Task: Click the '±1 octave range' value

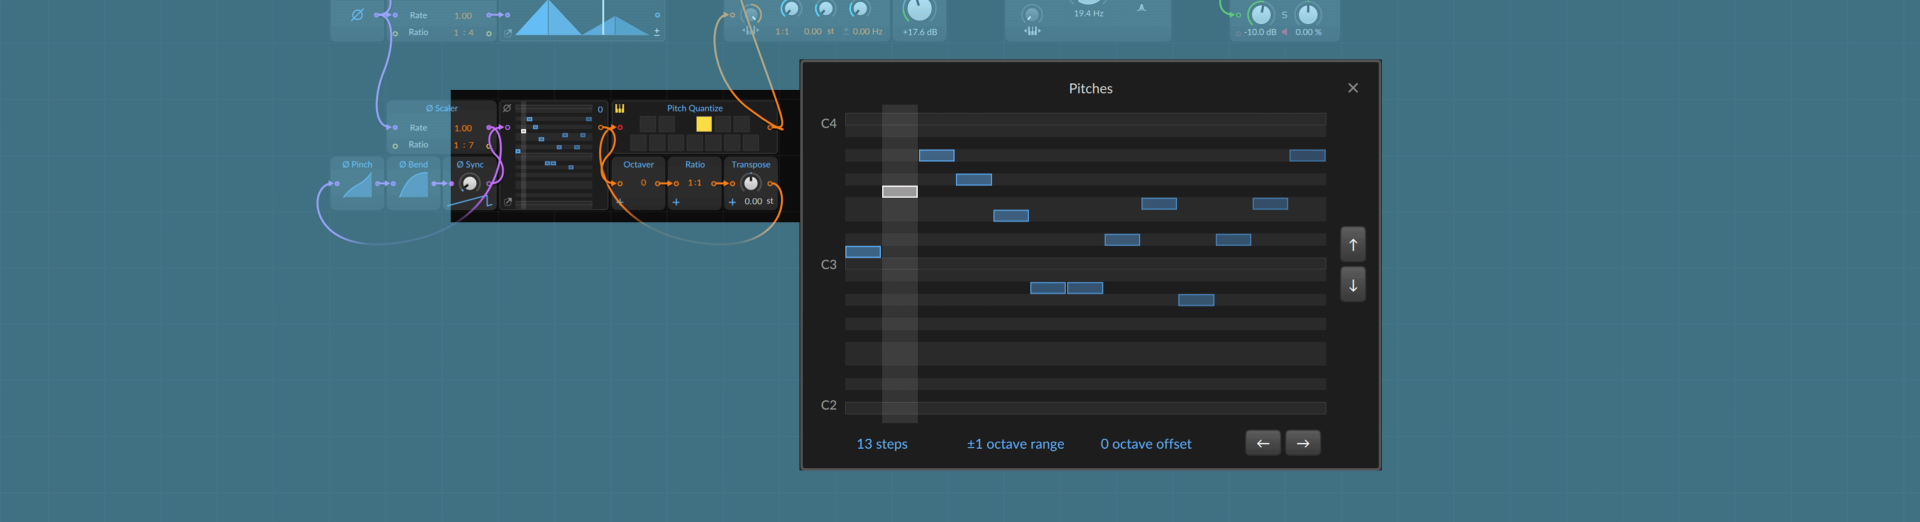Action: click(1015, 444)
